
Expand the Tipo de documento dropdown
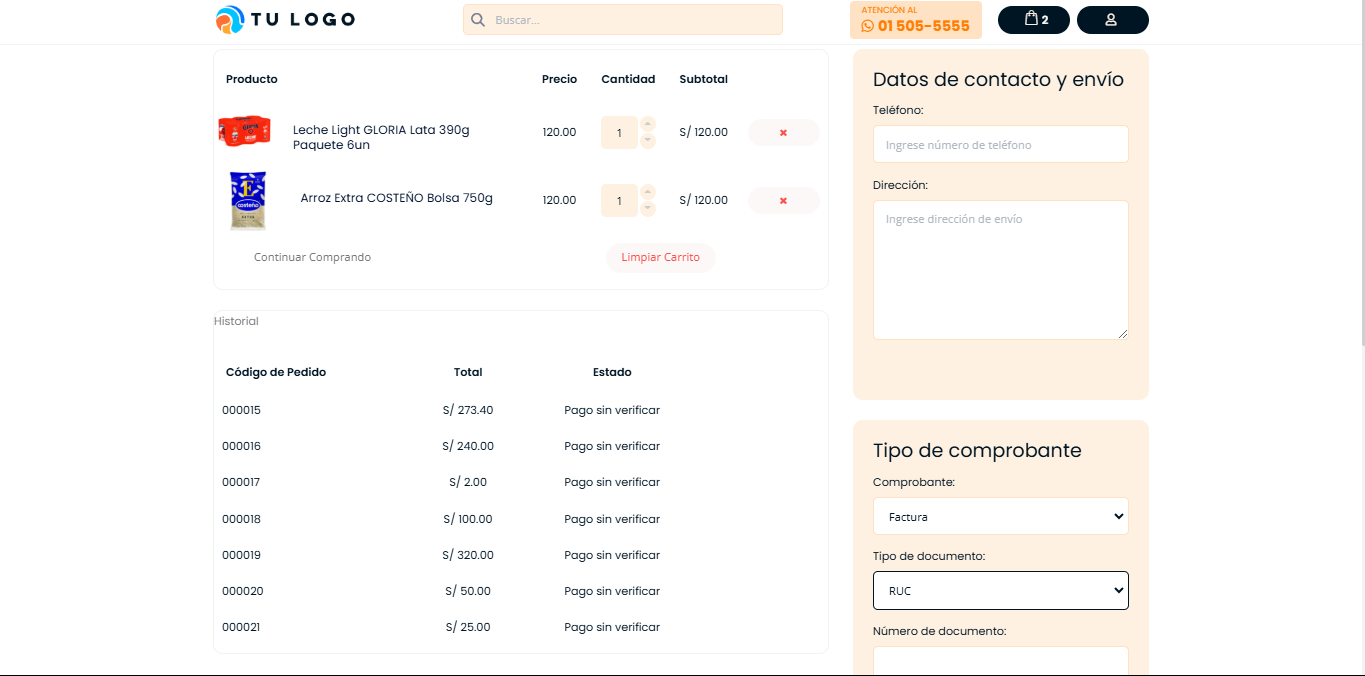pos(1000,591)
